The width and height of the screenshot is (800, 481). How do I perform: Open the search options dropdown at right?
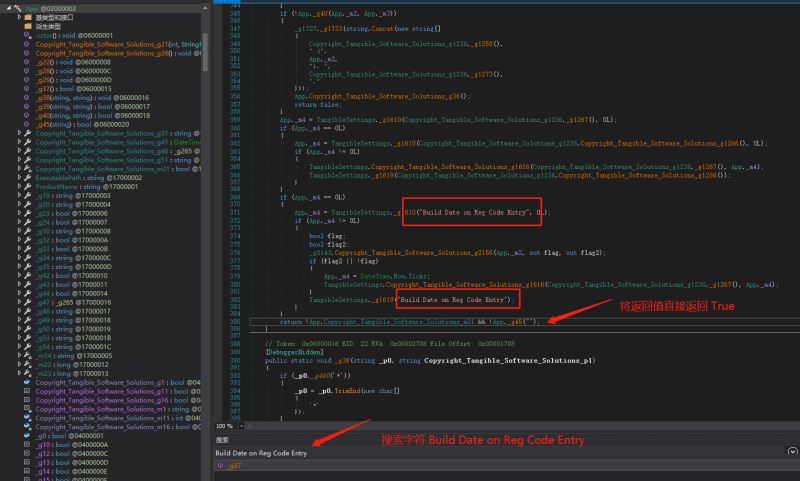792,451
